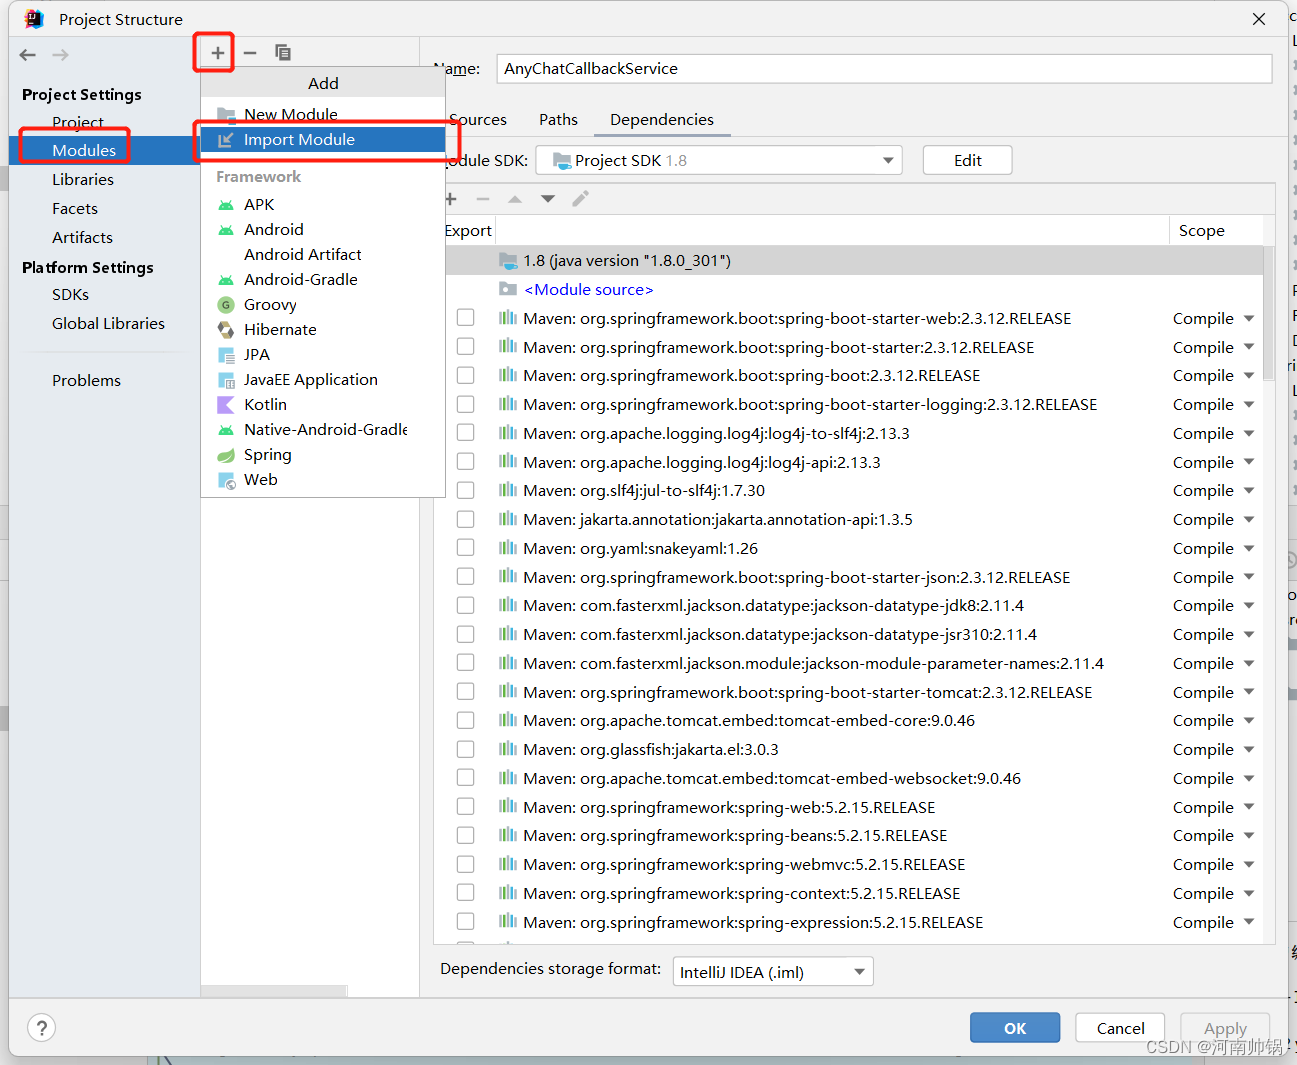Screen dimensions: 1297x1065
Task: Toggle export for snakeyaml:1.26 dependency
Action: (465, 548)
